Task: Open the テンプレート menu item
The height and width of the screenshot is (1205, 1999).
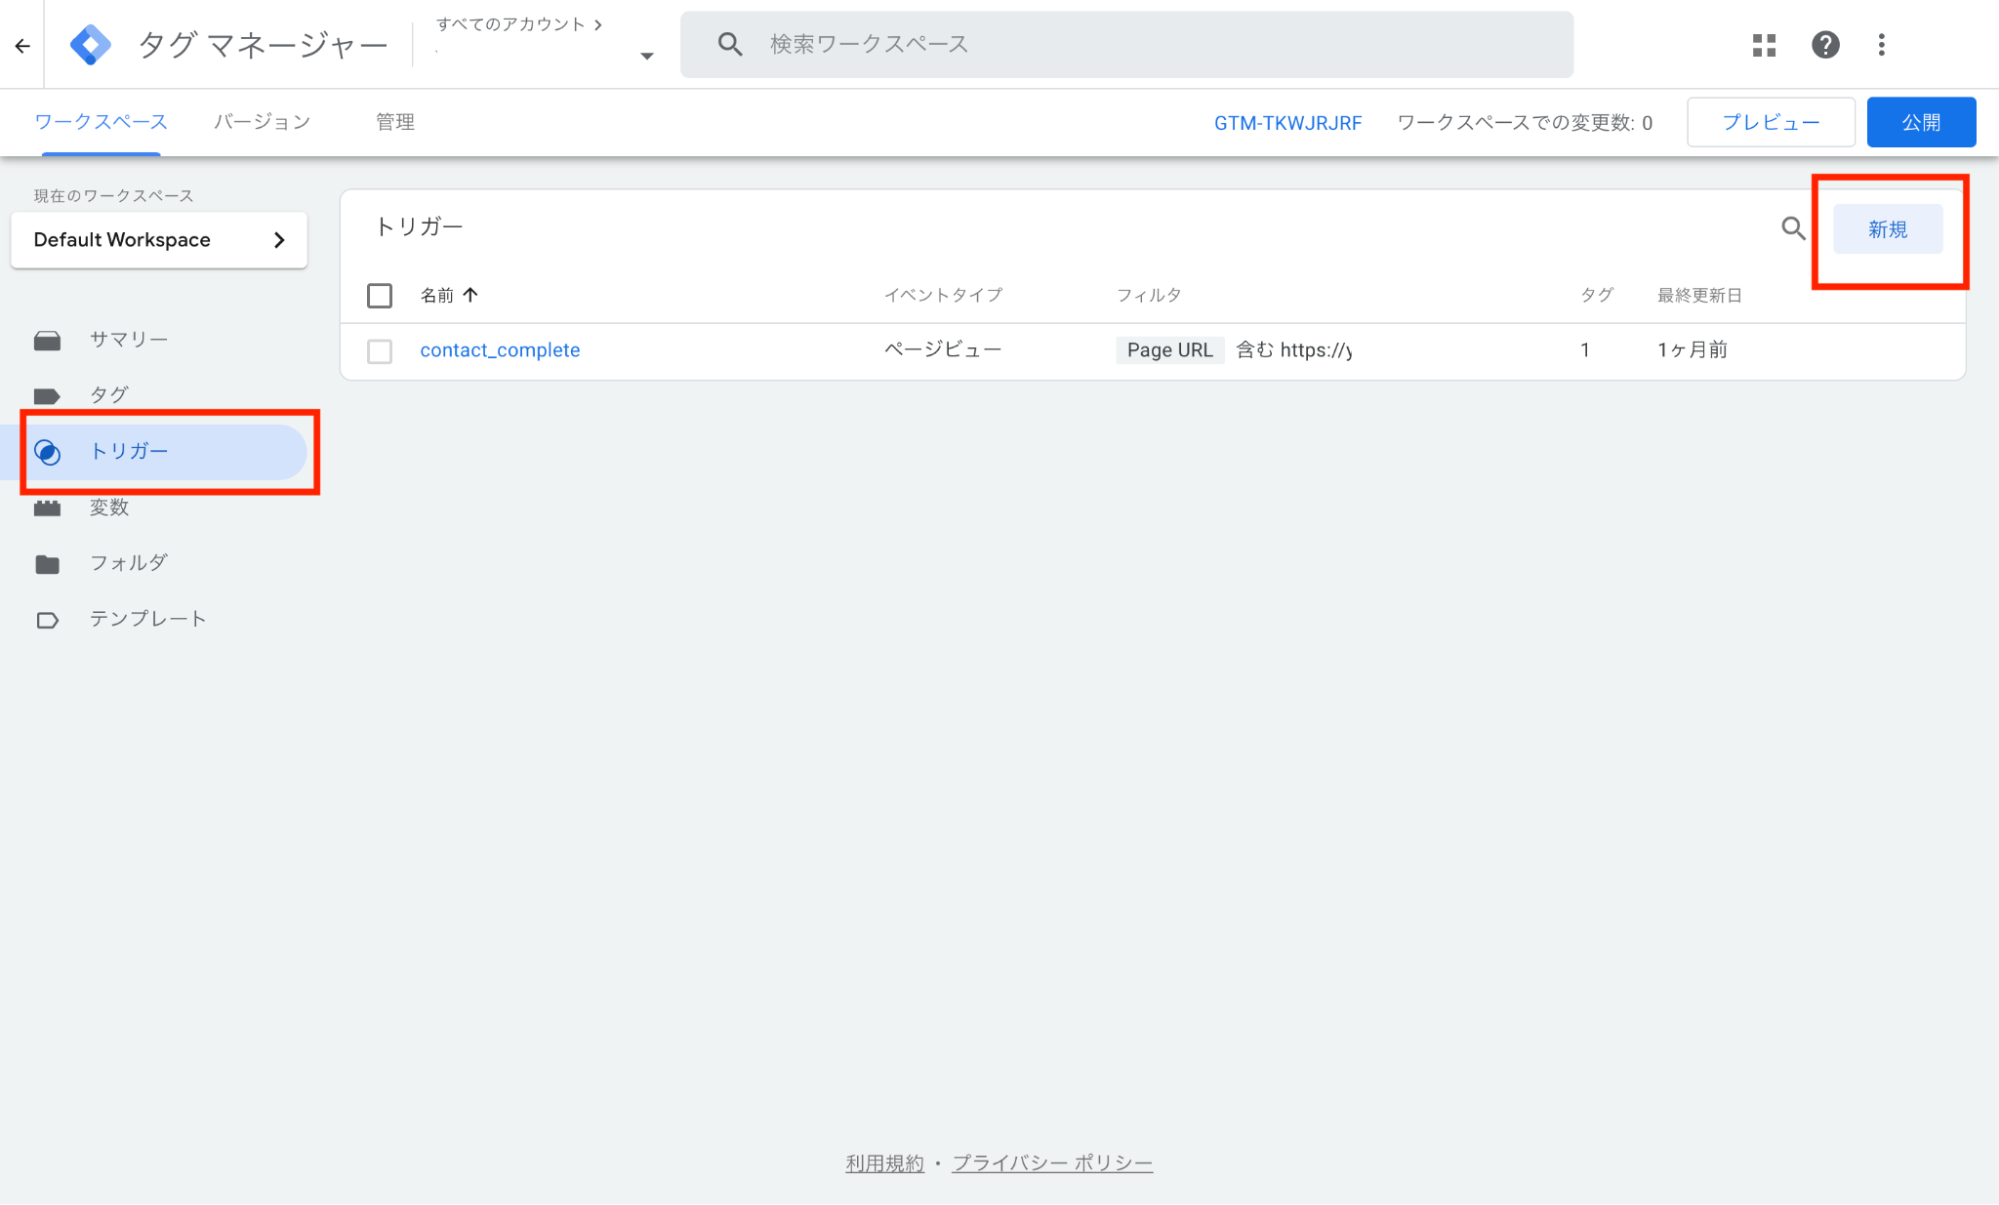Action: [148, 619]
